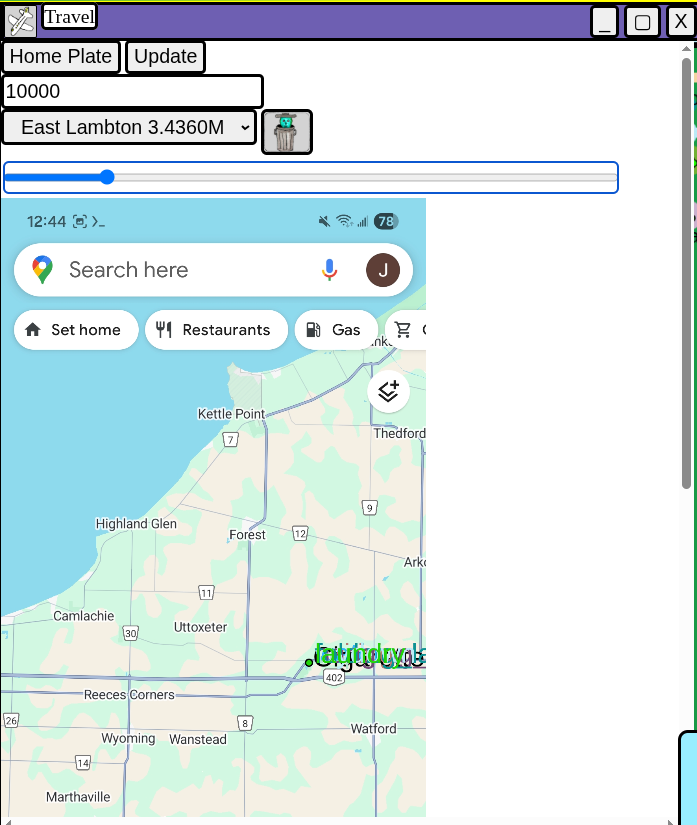Click the blue range slider handle

point(107,178)
